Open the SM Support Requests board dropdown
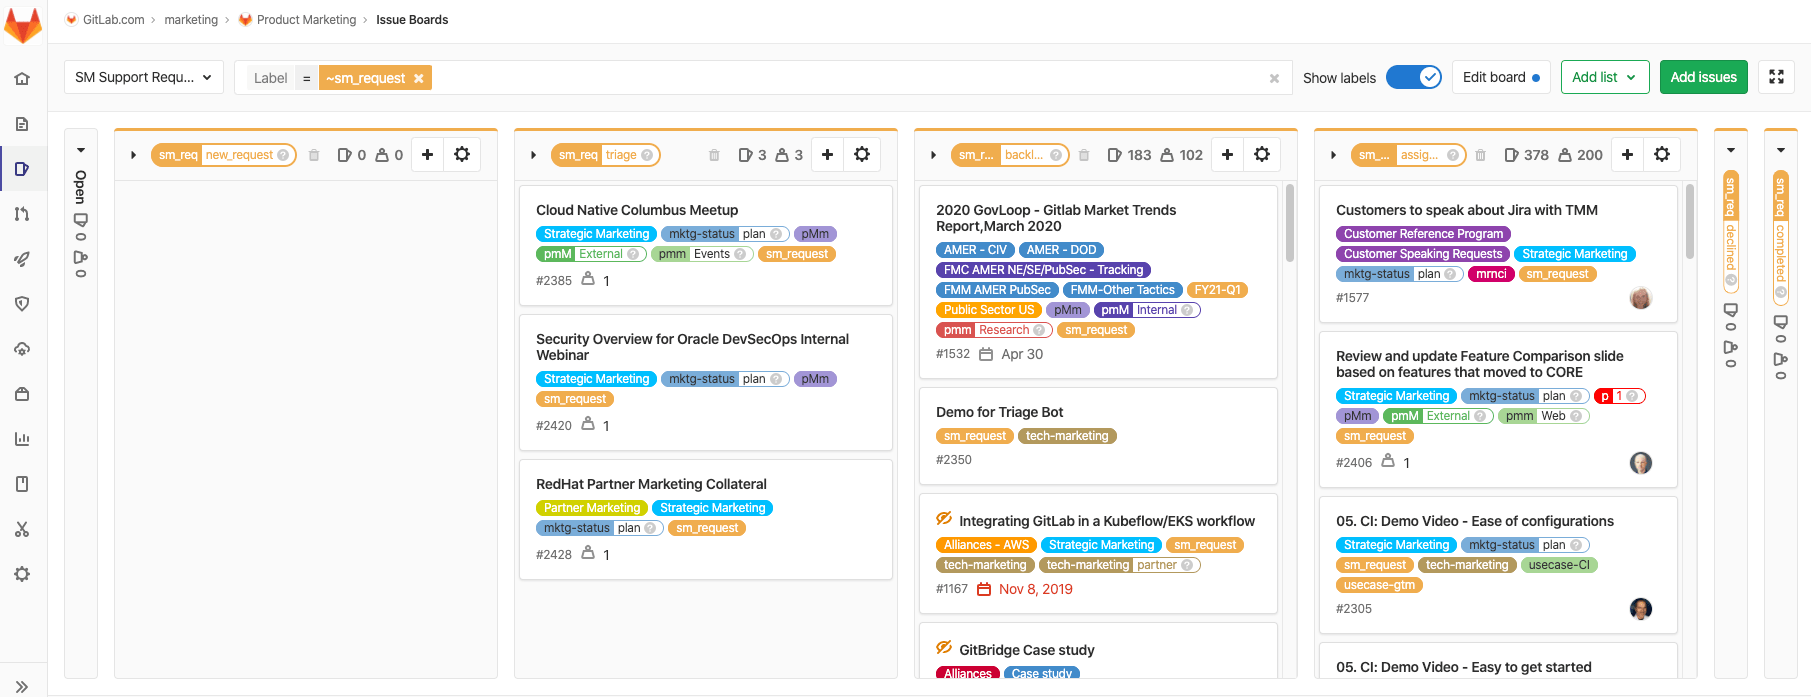Screen dimensions: 1811x697 [x=144, y=77]
